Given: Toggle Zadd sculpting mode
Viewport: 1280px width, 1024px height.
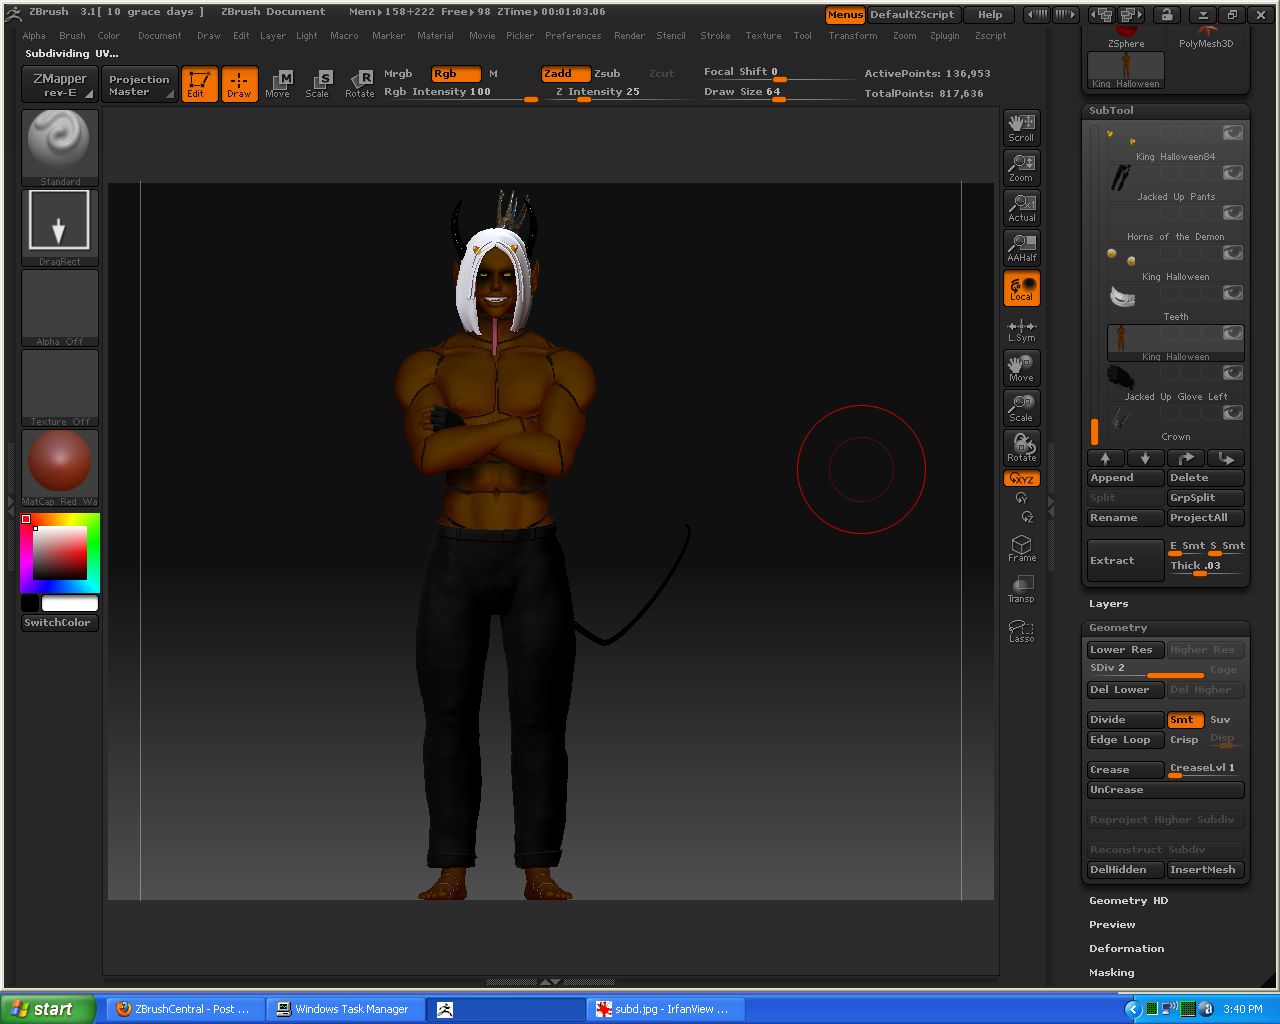Looking at the screenshot, I should pos(564,73).
